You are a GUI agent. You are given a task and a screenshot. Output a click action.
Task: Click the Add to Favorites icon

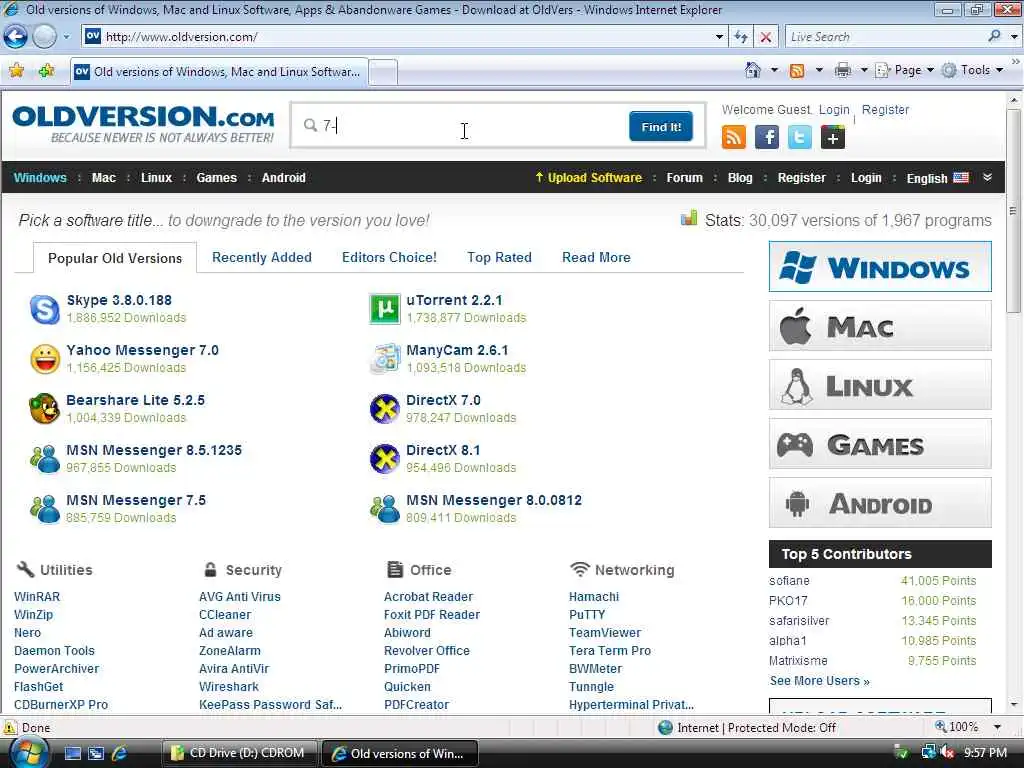point(46,71)
